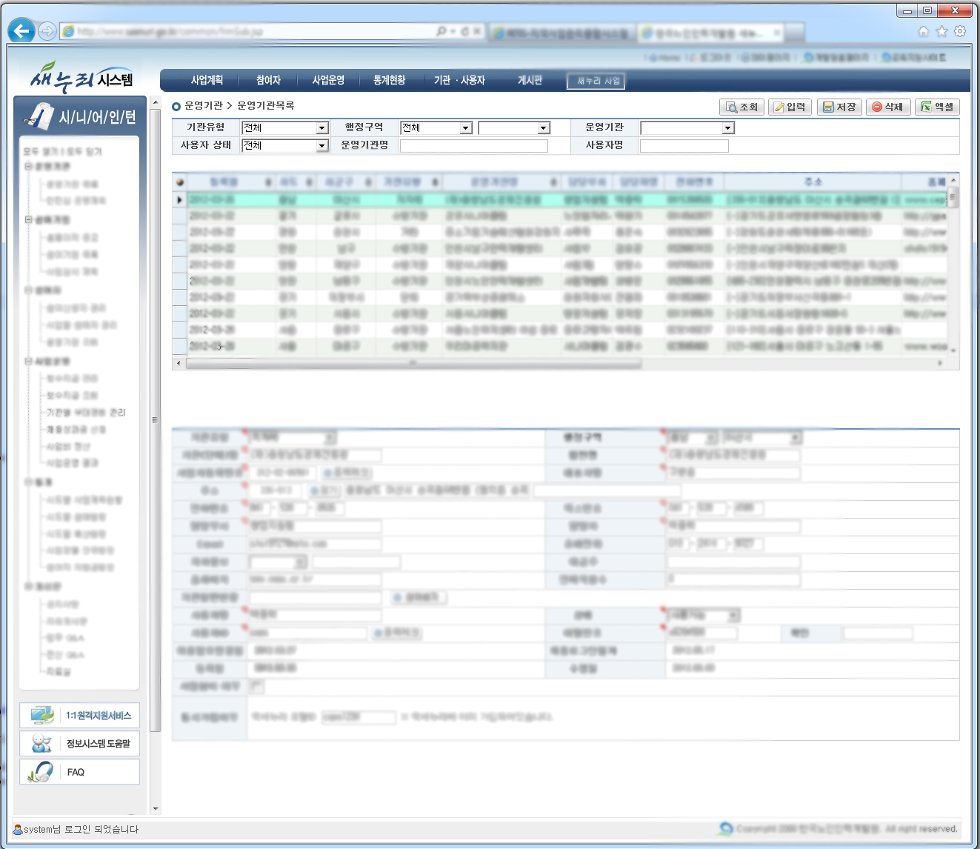Open the 정보시스템 도움말 icon
This screenshot has width=980, height=849.
(41, 743)
